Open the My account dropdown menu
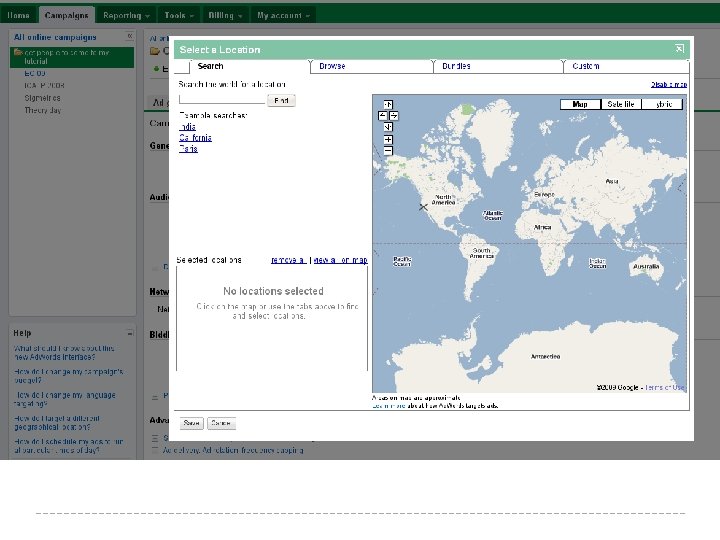720x540 pixels. pyautogui.click(x=283, y=16)
